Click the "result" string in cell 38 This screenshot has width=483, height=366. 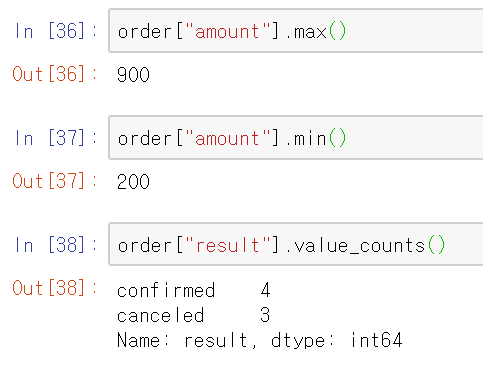(x=228, y=245)
